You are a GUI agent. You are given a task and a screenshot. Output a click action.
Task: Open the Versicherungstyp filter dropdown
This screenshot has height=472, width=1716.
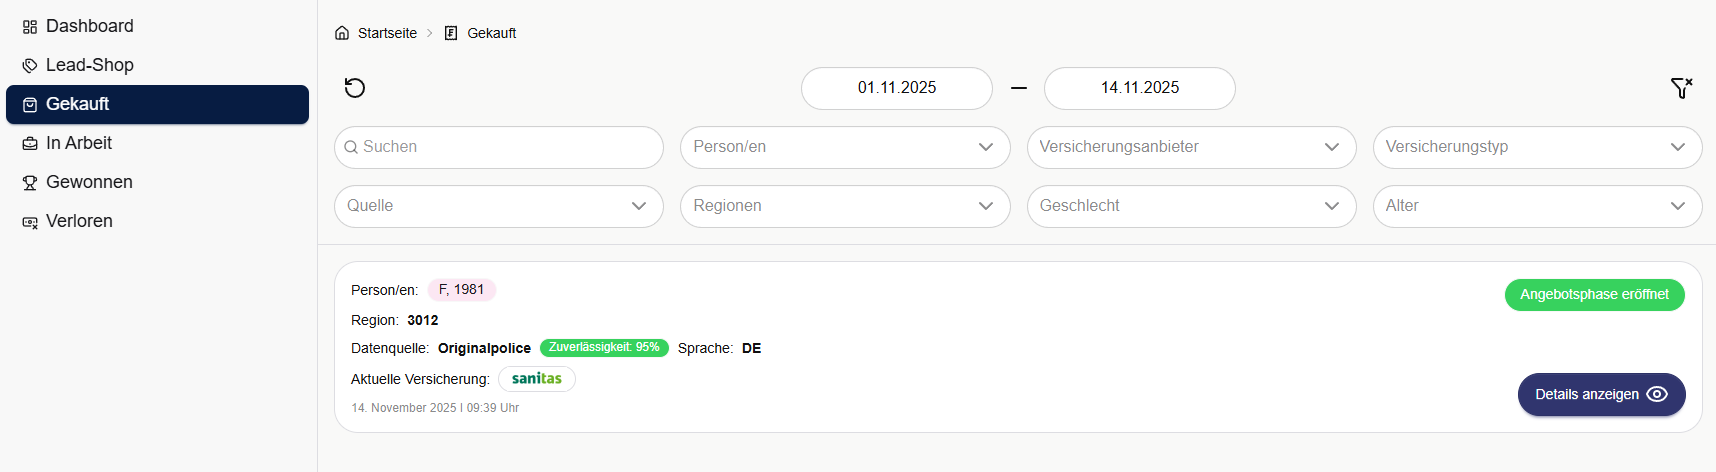click(x=1537, y=147)
